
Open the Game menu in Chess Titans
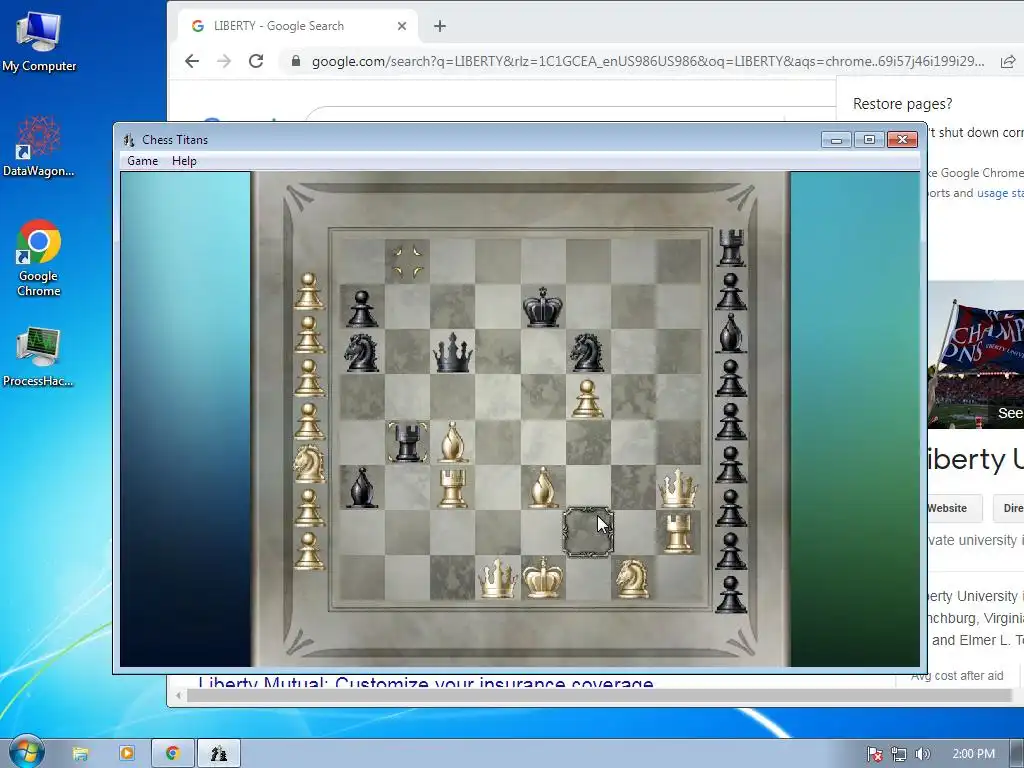tap(142, 161)
